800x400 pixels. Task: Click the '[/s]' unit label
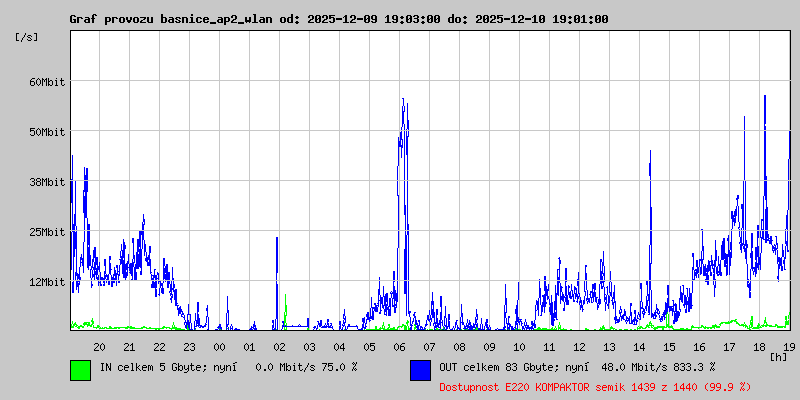pos(27,37)
